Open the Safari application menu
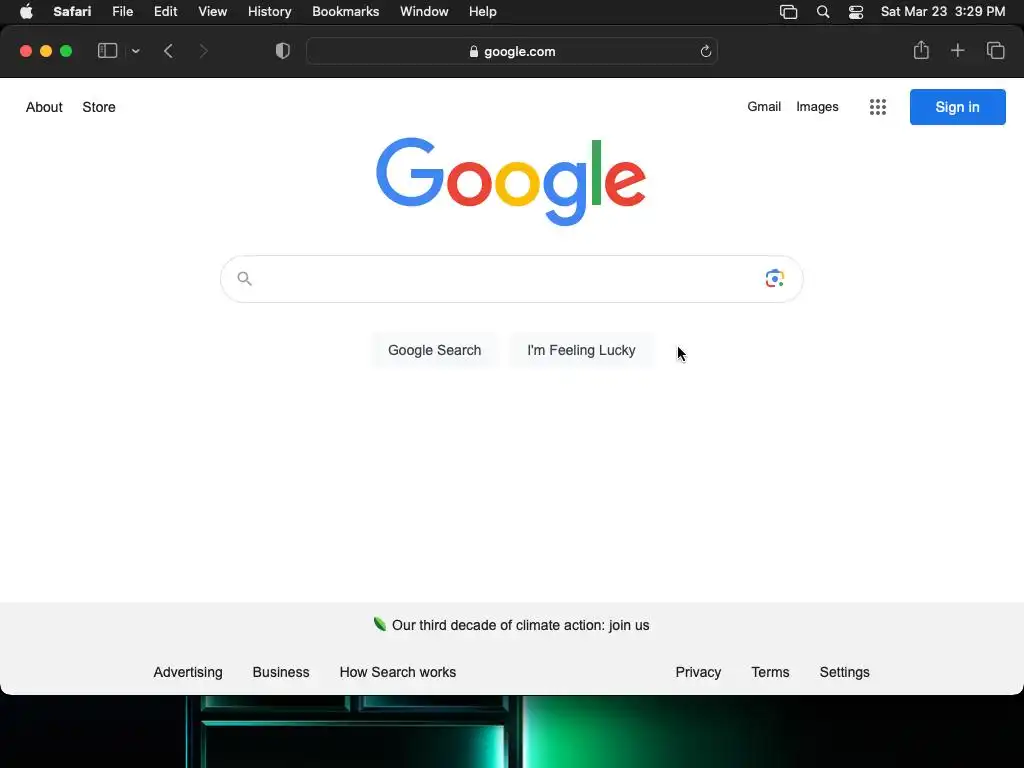 pyautogui.click(x=72, y=12)
